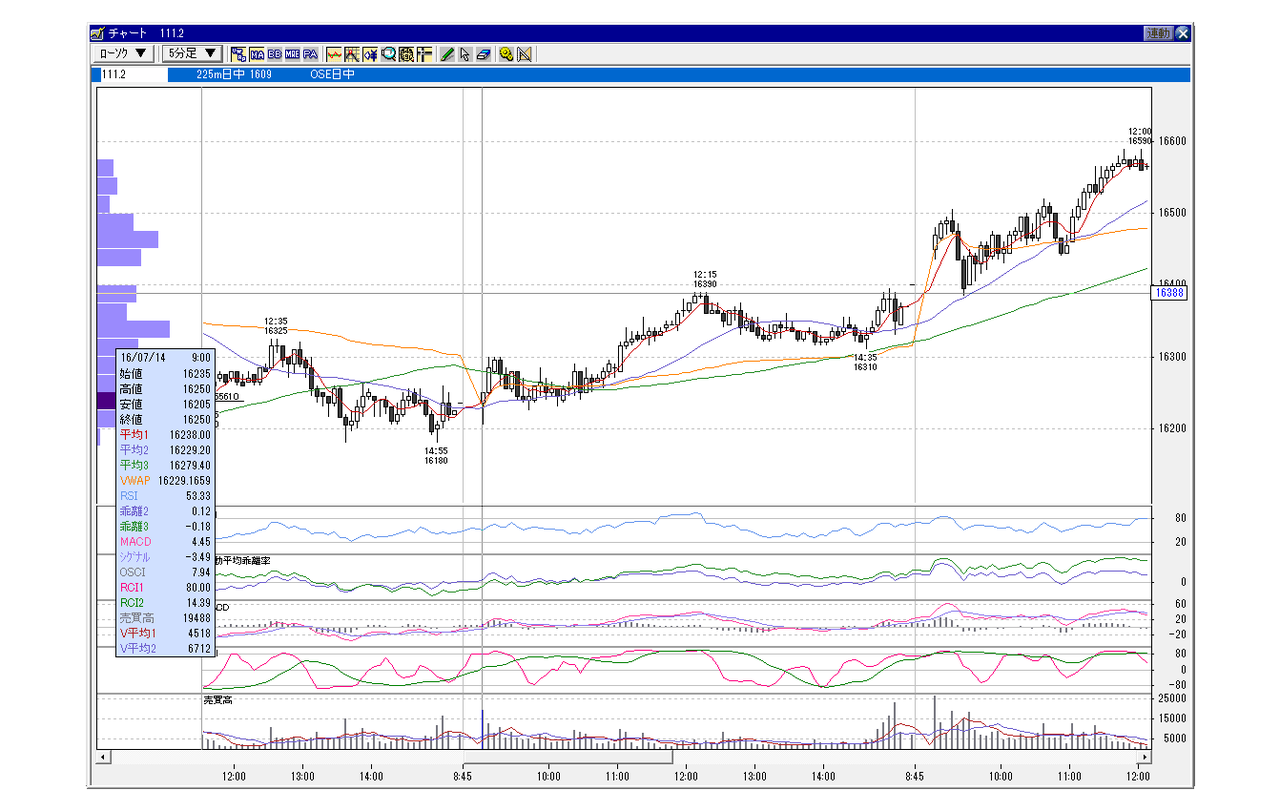Click the crosshair table icon left of the pencil
The height and width of the screenshot is (811, 1280).
click(424, 54)
